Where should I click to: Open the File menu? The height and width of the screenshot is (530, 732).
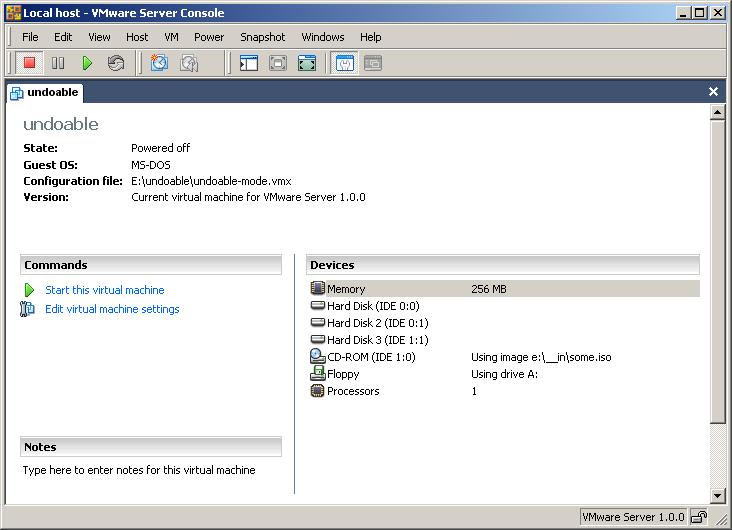point(30,37)
